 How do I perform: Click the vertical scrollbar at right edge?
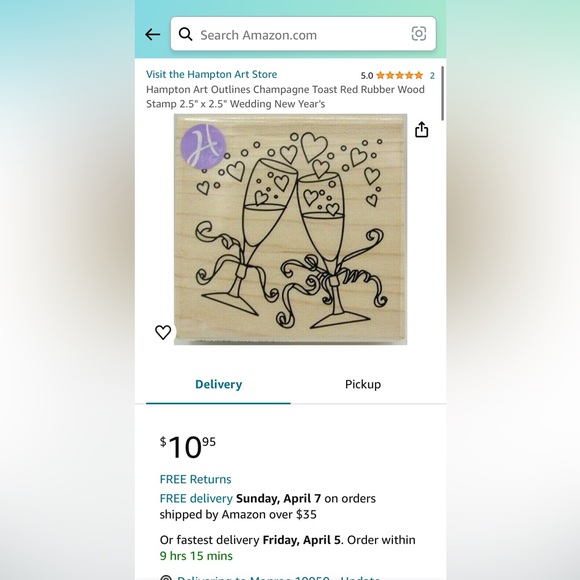[x=442, y=93]
